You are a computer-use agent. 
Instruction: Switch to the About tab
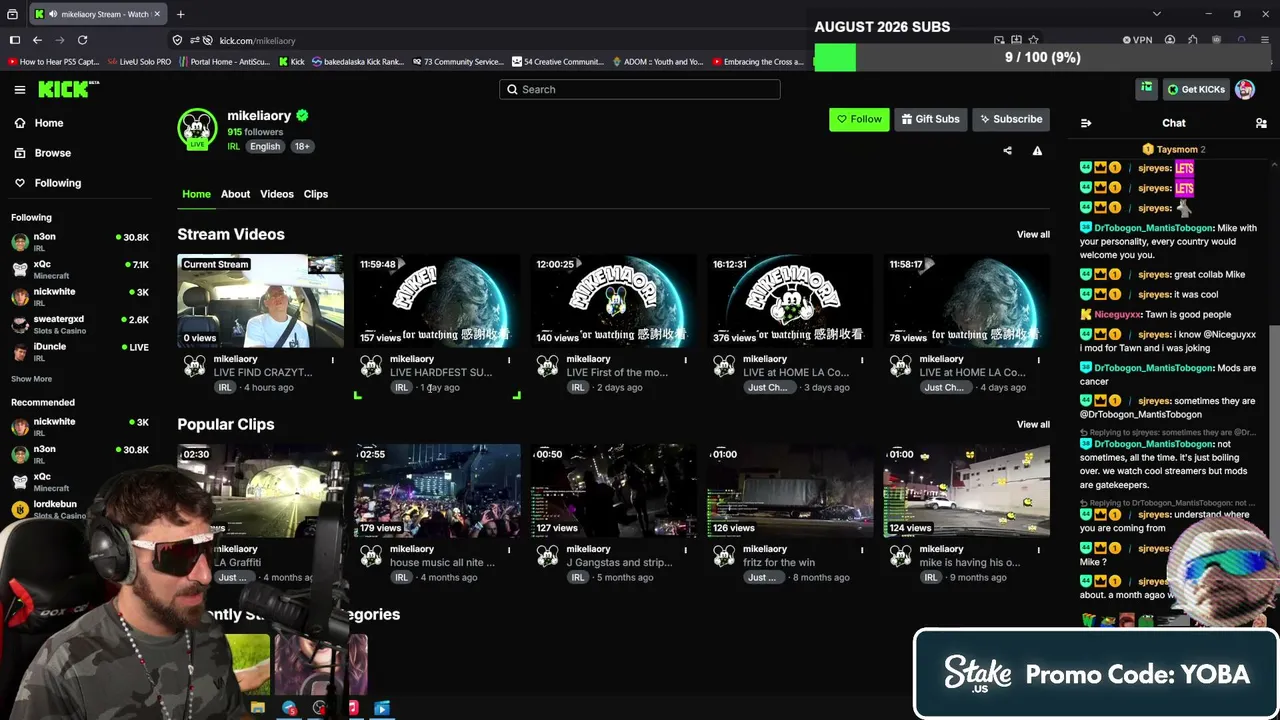point(235,194)
